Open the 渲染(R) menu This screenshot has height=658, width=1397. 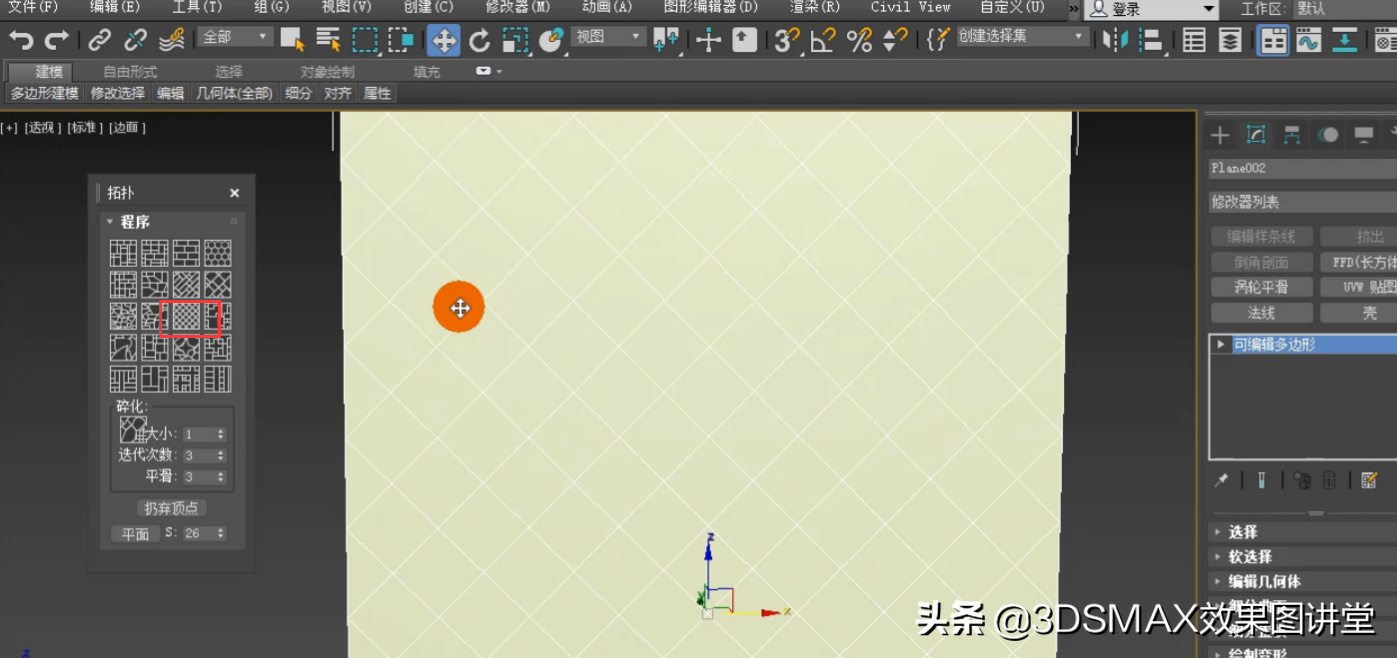[815, 7]
